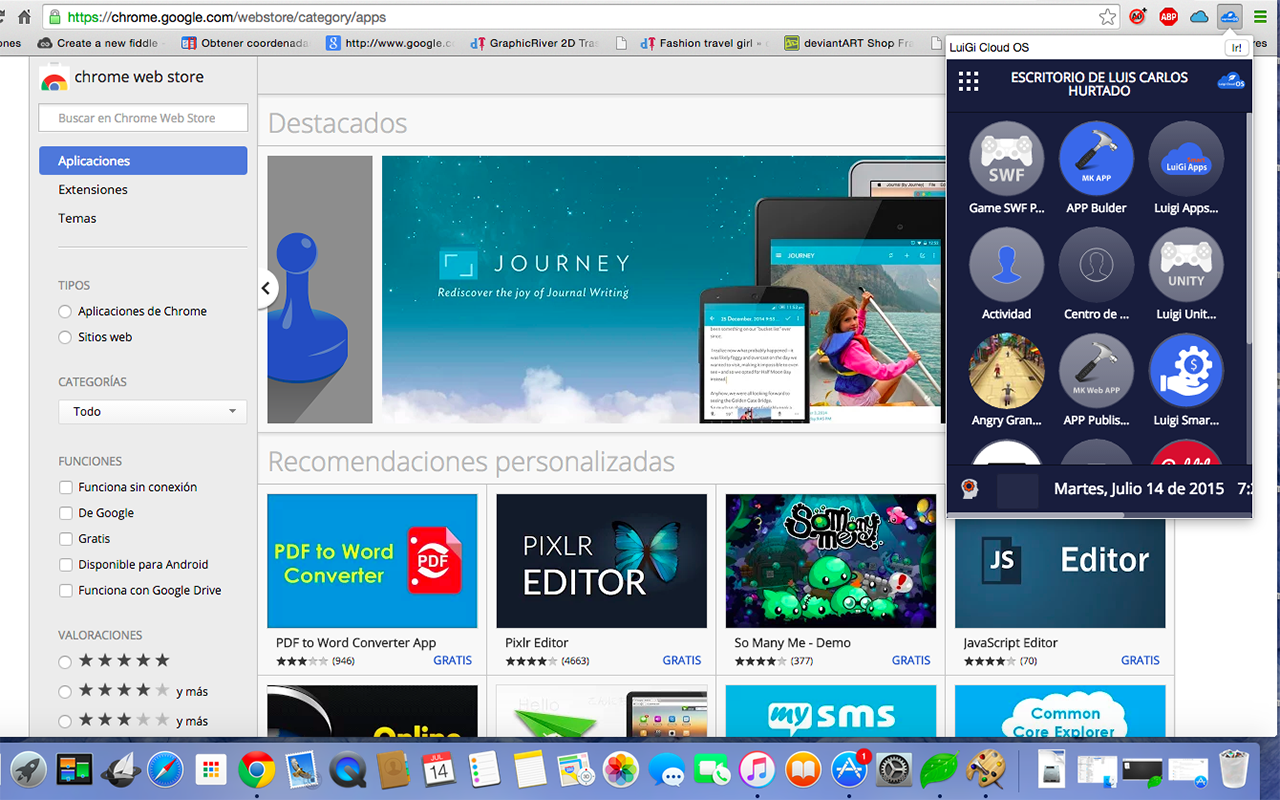
Task: Go to the browser home page
Action: (24, 17)
